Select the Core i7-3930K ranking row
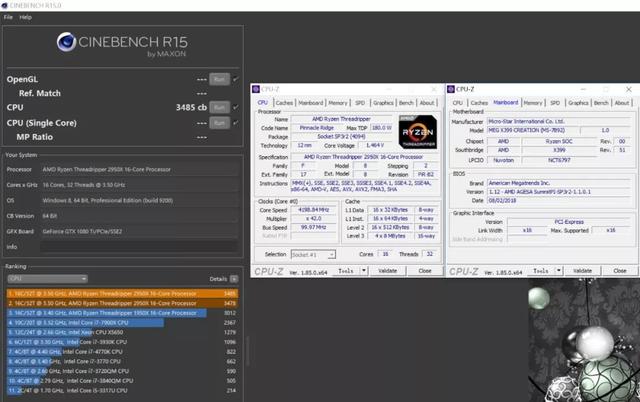640x402 pixels. coord(122,342)
